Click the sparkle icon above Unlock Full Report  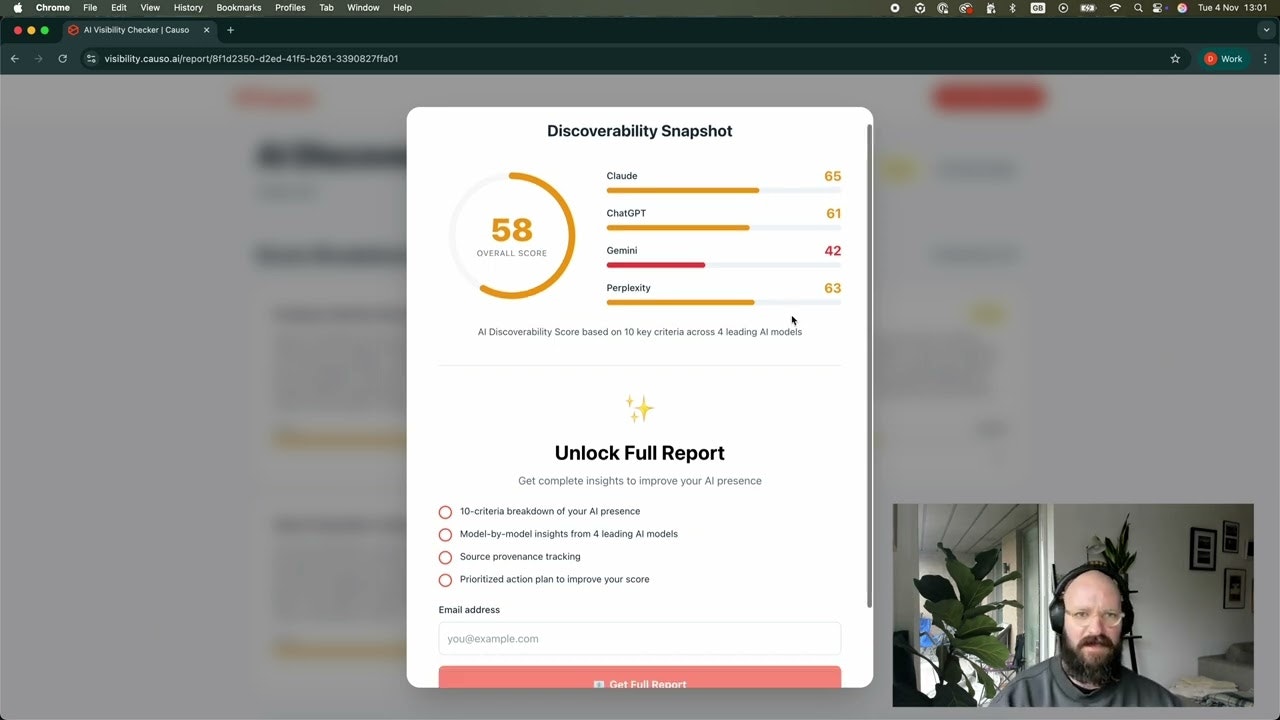639,408
